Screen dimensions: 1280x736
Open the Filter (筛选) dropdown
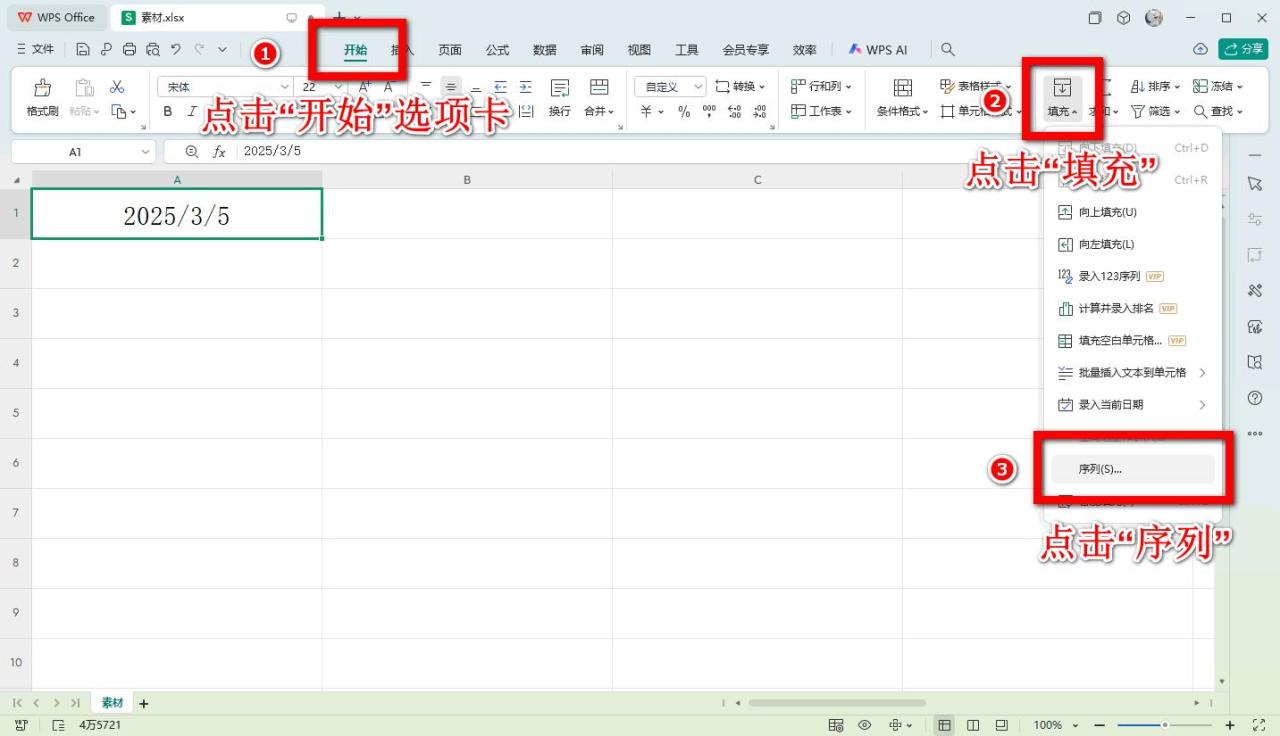tap(1155, 111)
